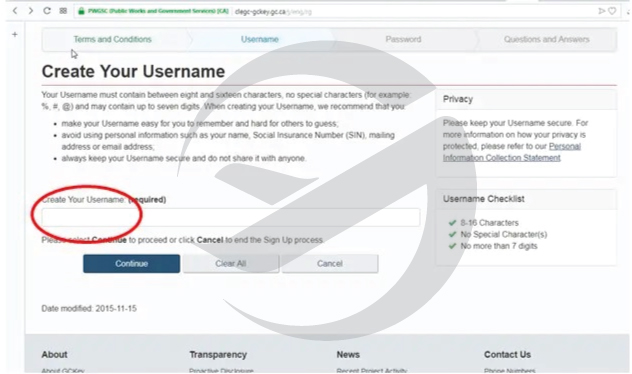Click the browser forward arrow
Screen dimensions: 632x374
pos(31,11)
